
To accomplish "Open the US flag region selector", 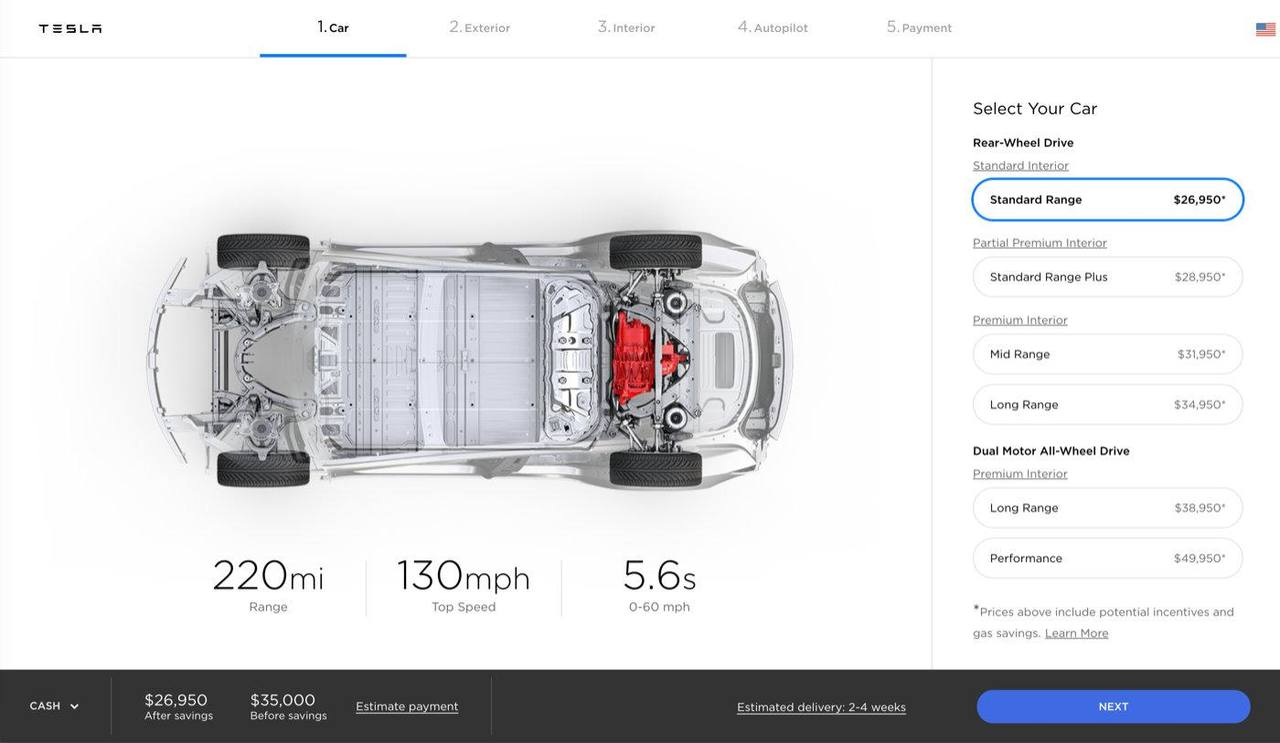I will (x=1265, y=29).
